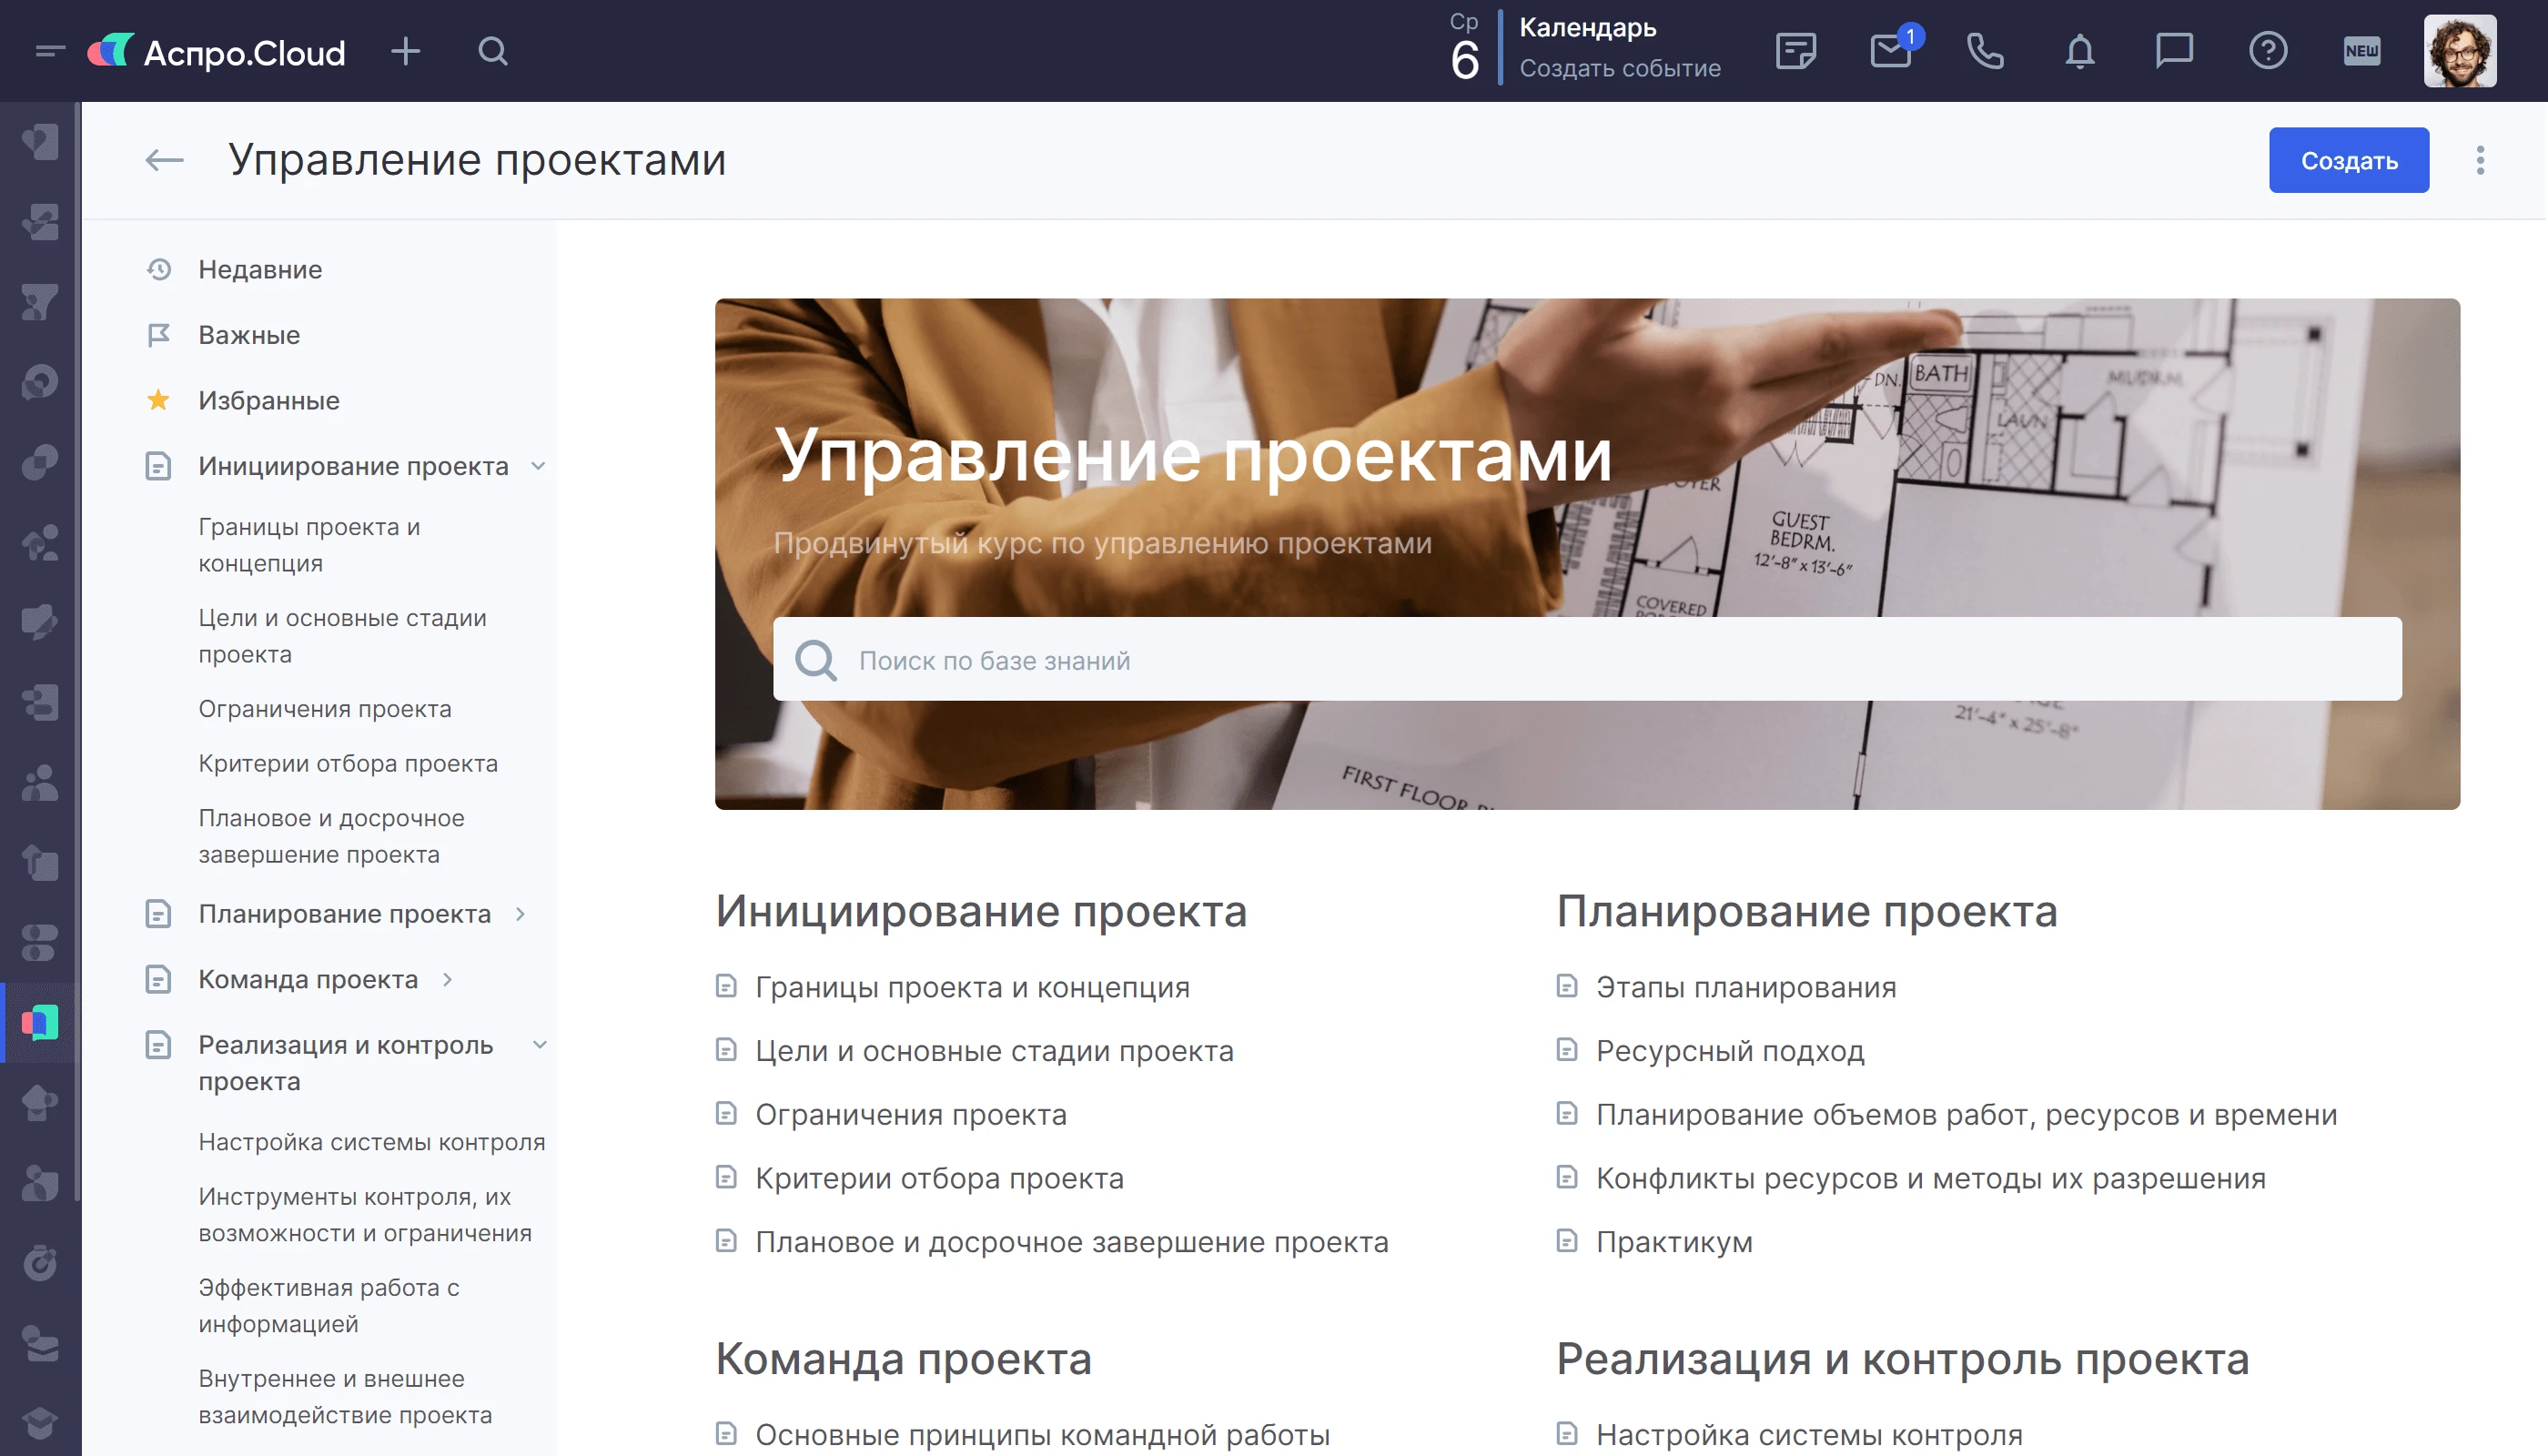Click the help question mark icon
The height and width of the screenshot is (1456, 2548).
coord(2268,51)
